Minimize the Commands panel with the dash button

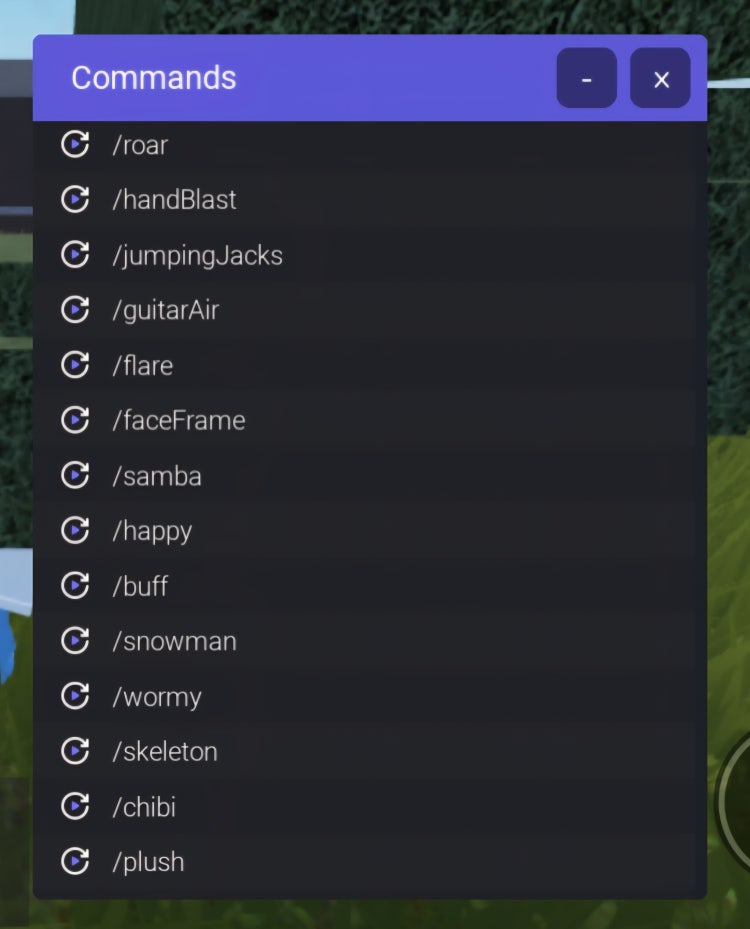click(586, 78)
